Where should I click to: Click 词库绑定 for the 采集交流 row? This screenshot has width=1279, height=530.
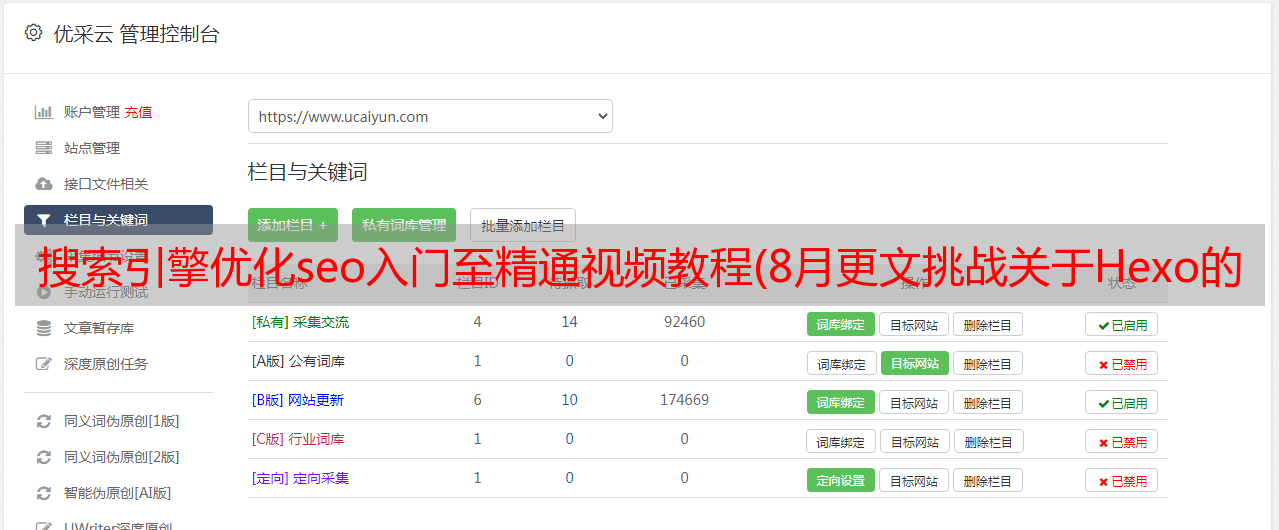click(x=841, y=324)
